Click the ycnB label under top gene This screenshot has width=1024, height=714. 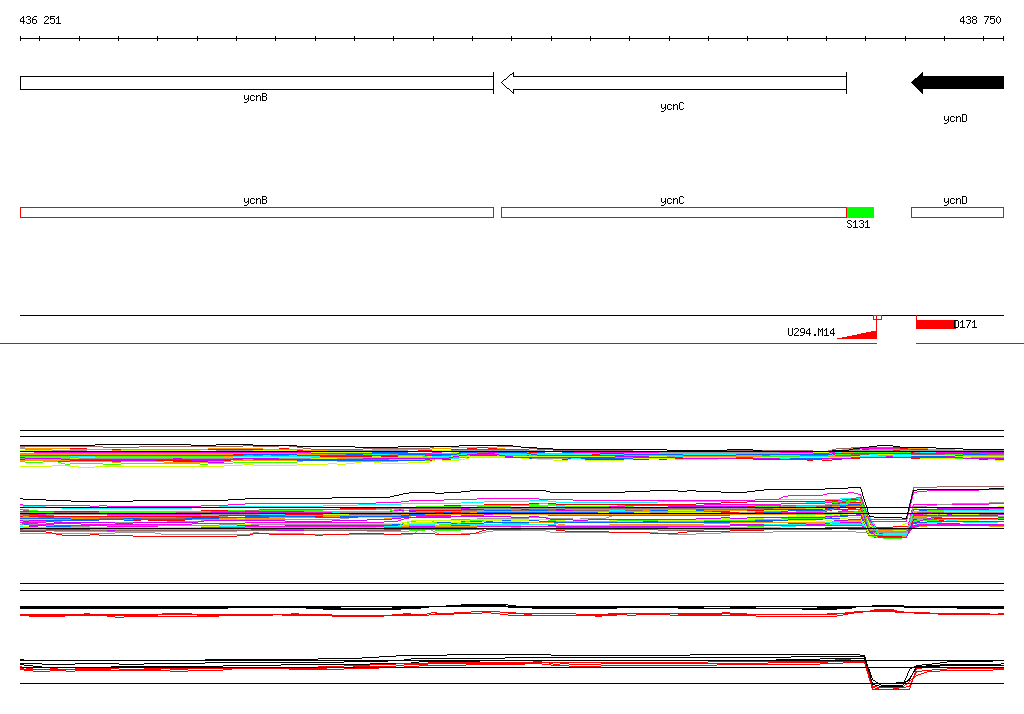pyautogui.click(x=255, y=97)
